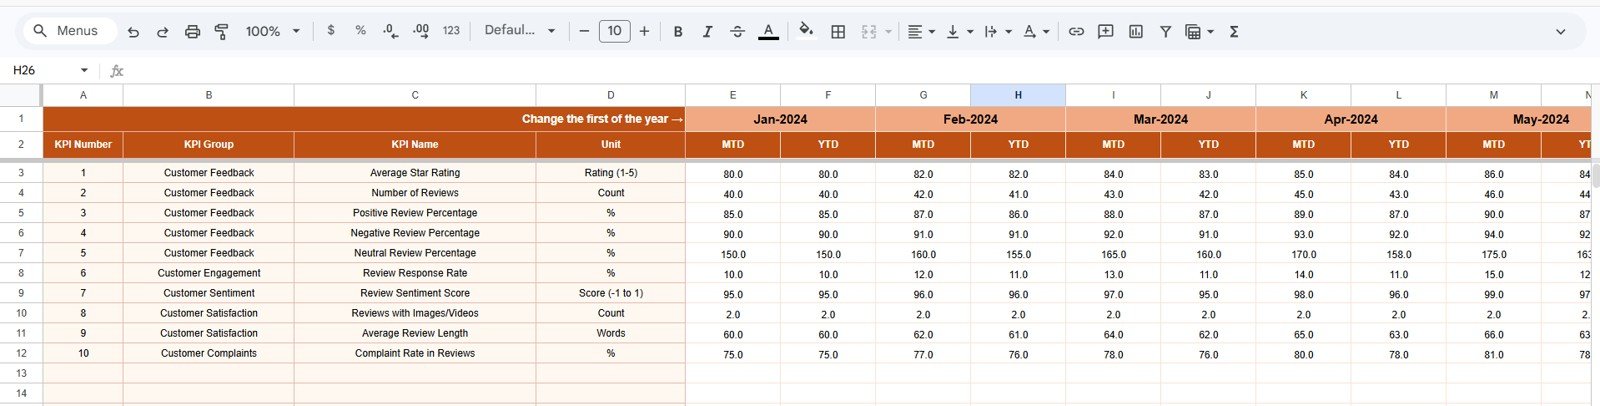This screenshot has width=1600, height=406.
Task: Increase decimal places icon
Action: pyautogui.click(x=421, y=31)
